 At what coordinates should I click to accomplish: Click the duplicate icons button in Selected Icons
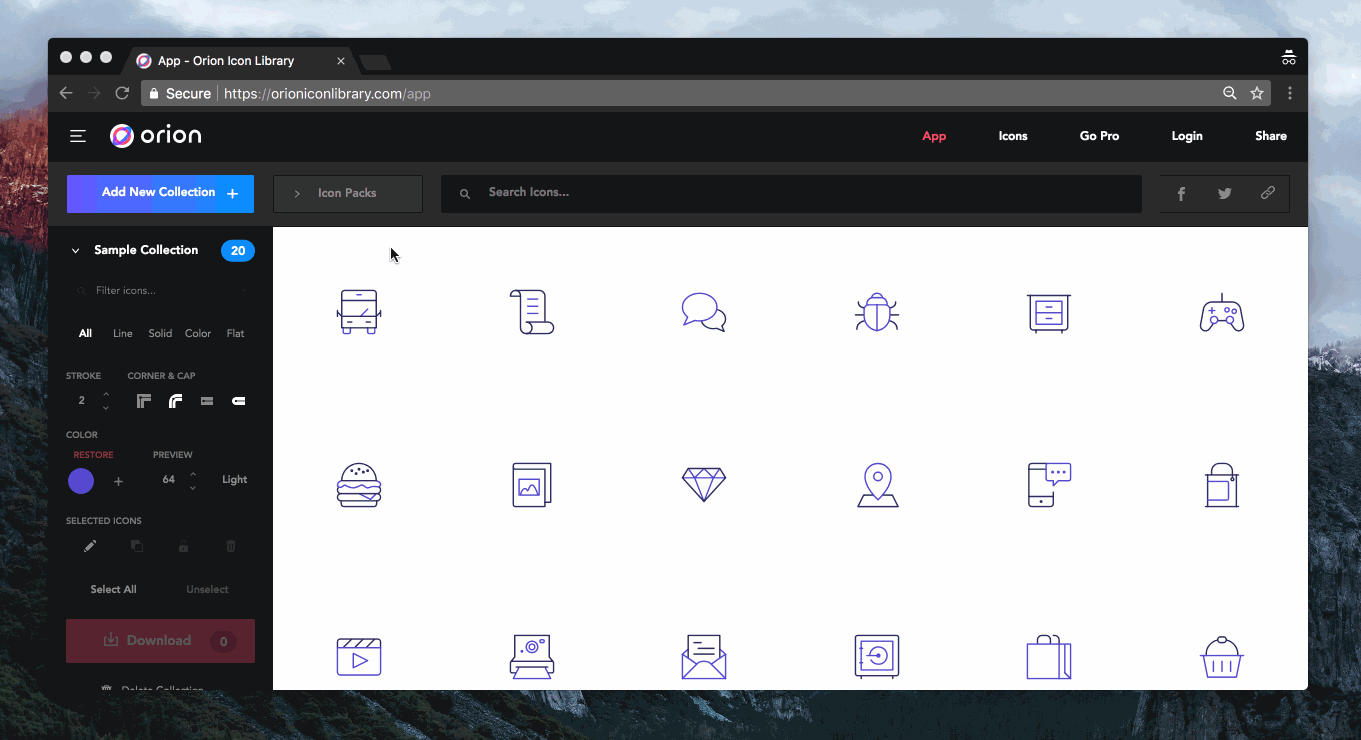coord(136,546)
